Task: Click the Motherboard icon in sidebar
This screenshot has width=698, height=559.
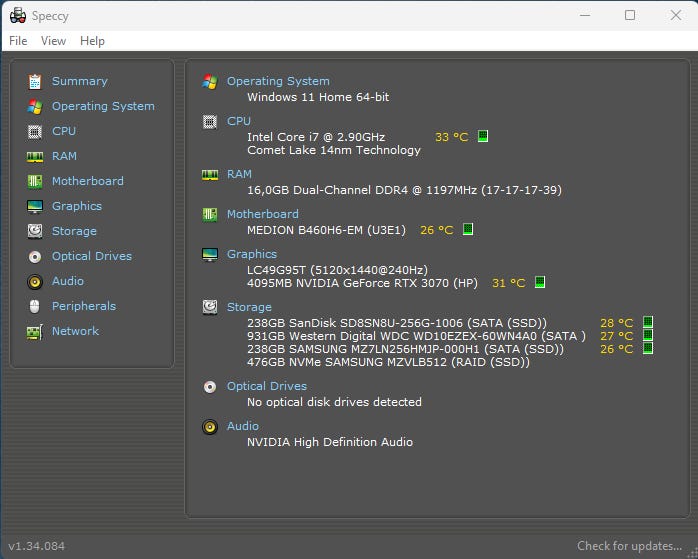Action: 35,182
